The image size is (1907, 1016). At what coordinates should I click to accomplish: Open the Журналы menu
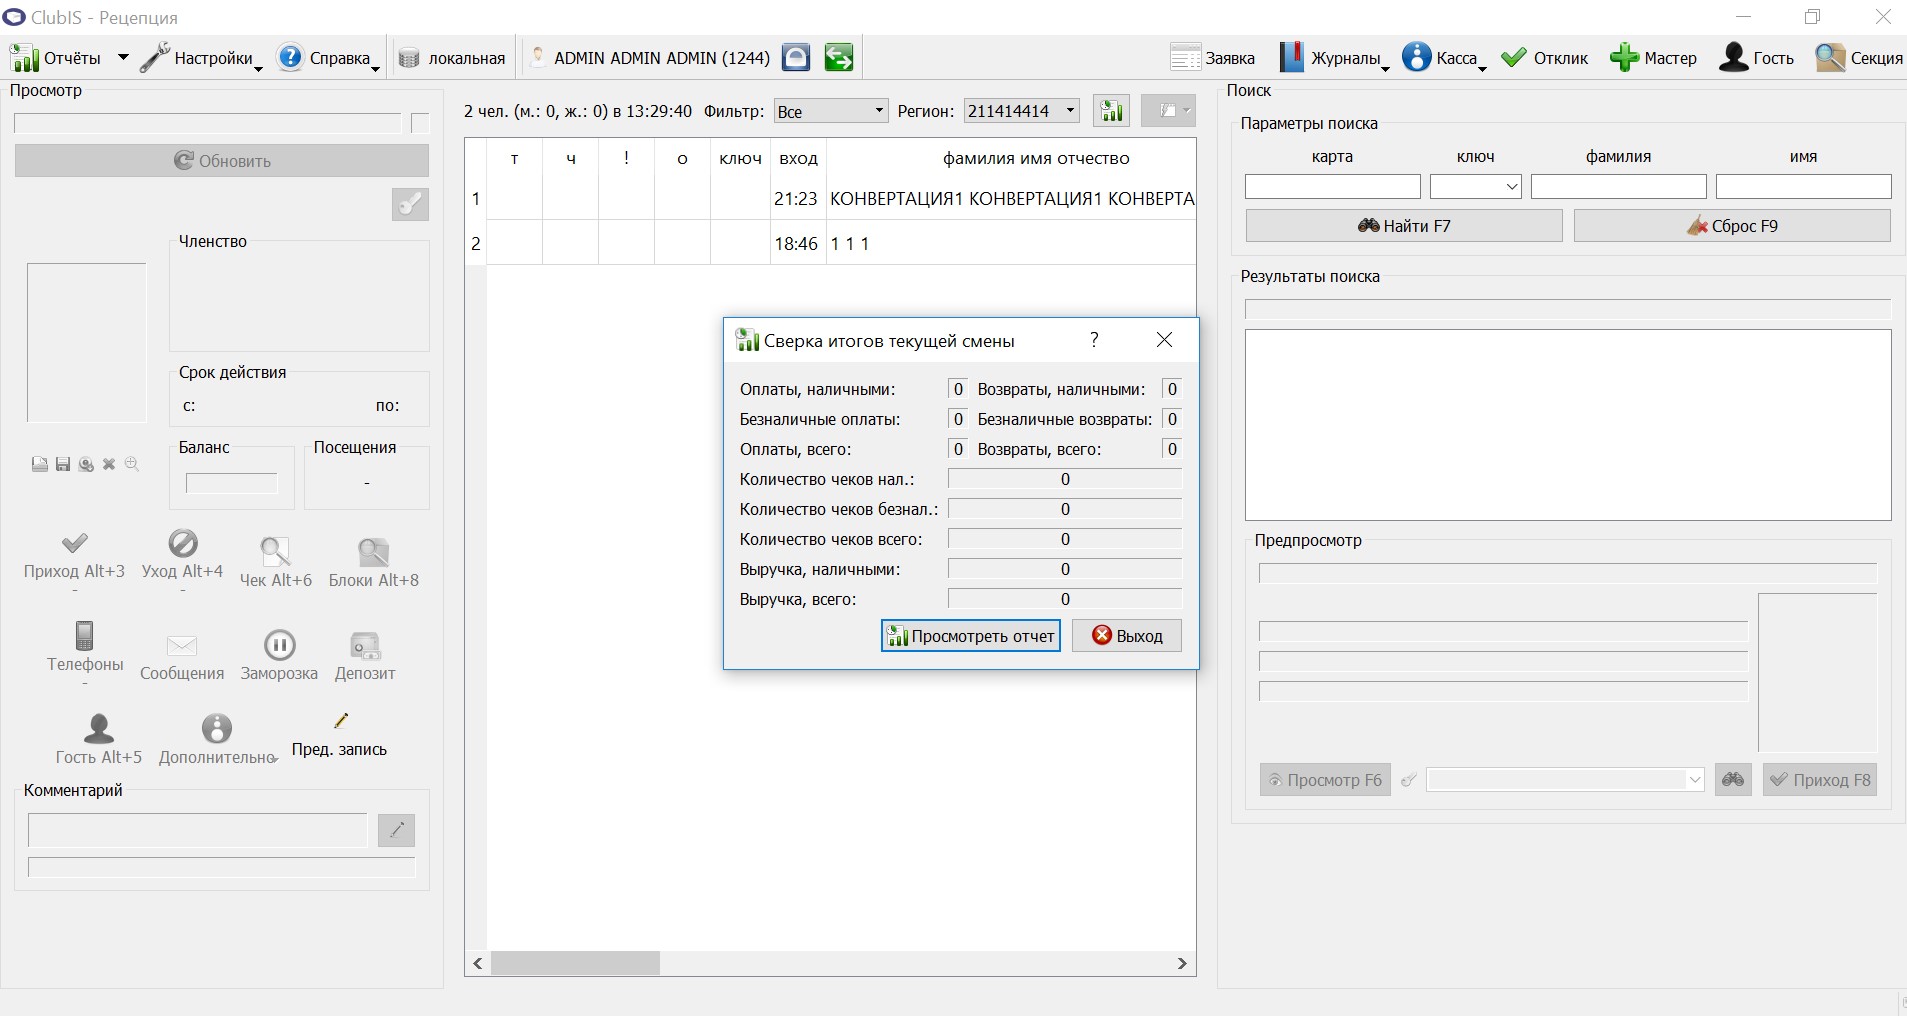(x=1334, y=58)
